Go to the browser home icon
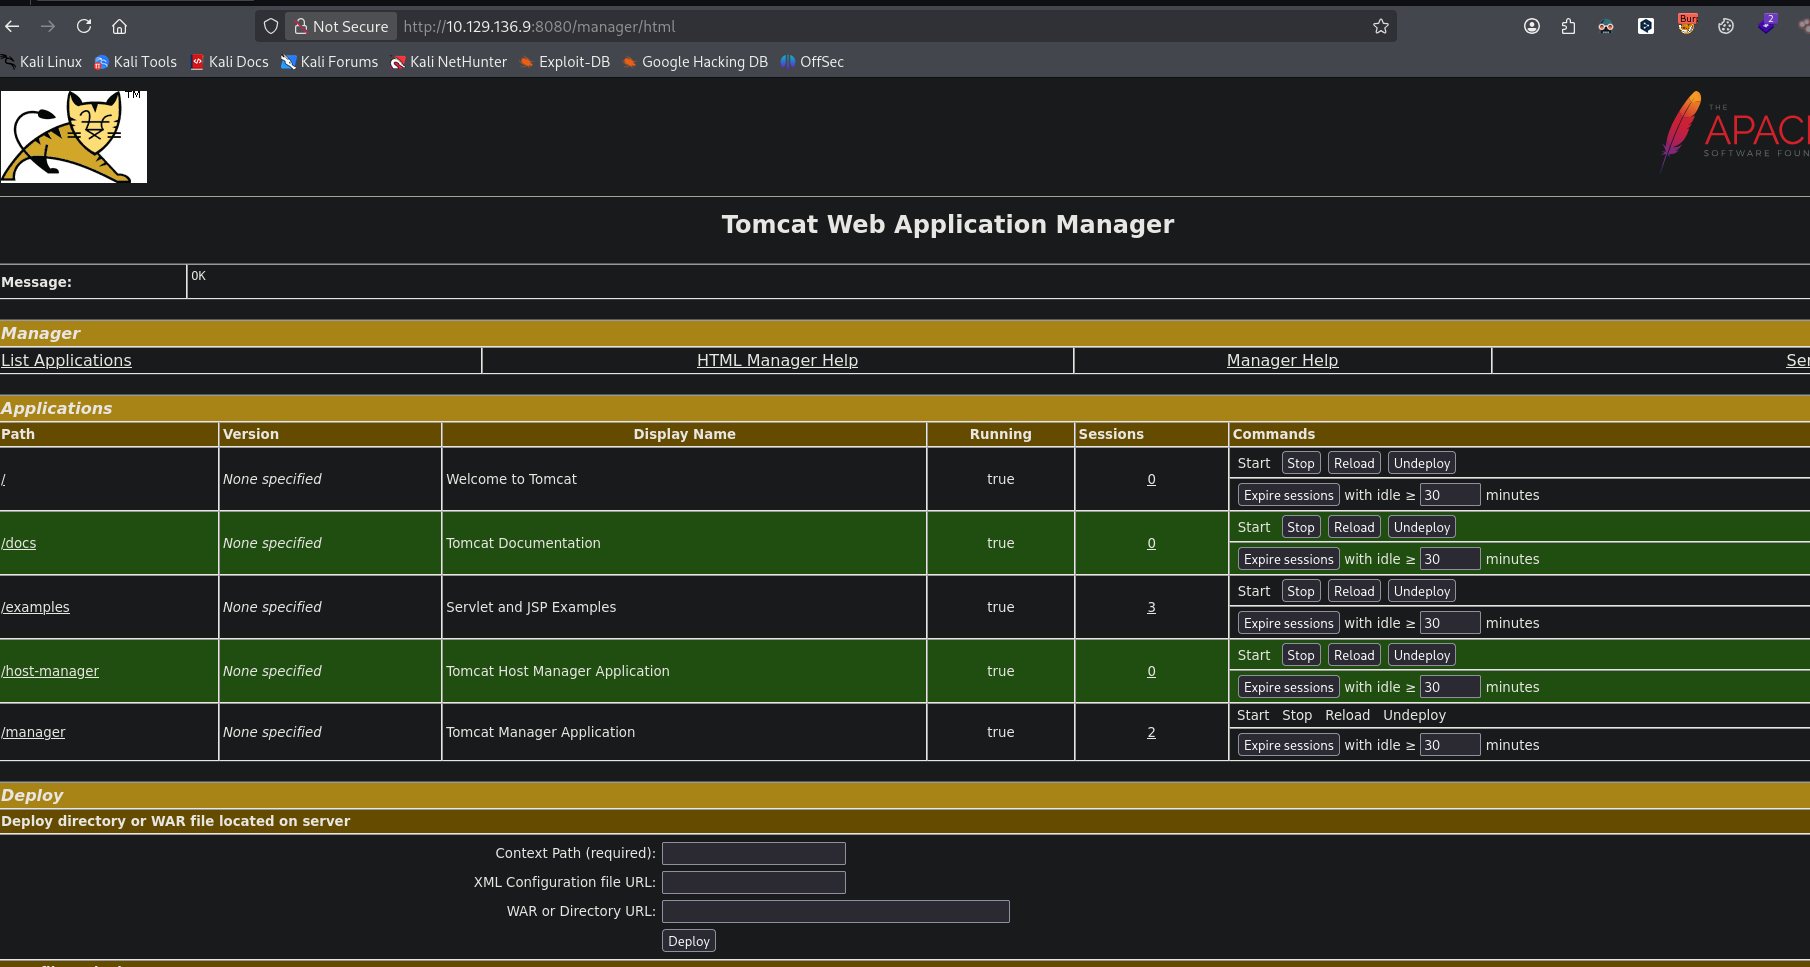Viewport: 1810px width, 967px height. click(120, 26)
